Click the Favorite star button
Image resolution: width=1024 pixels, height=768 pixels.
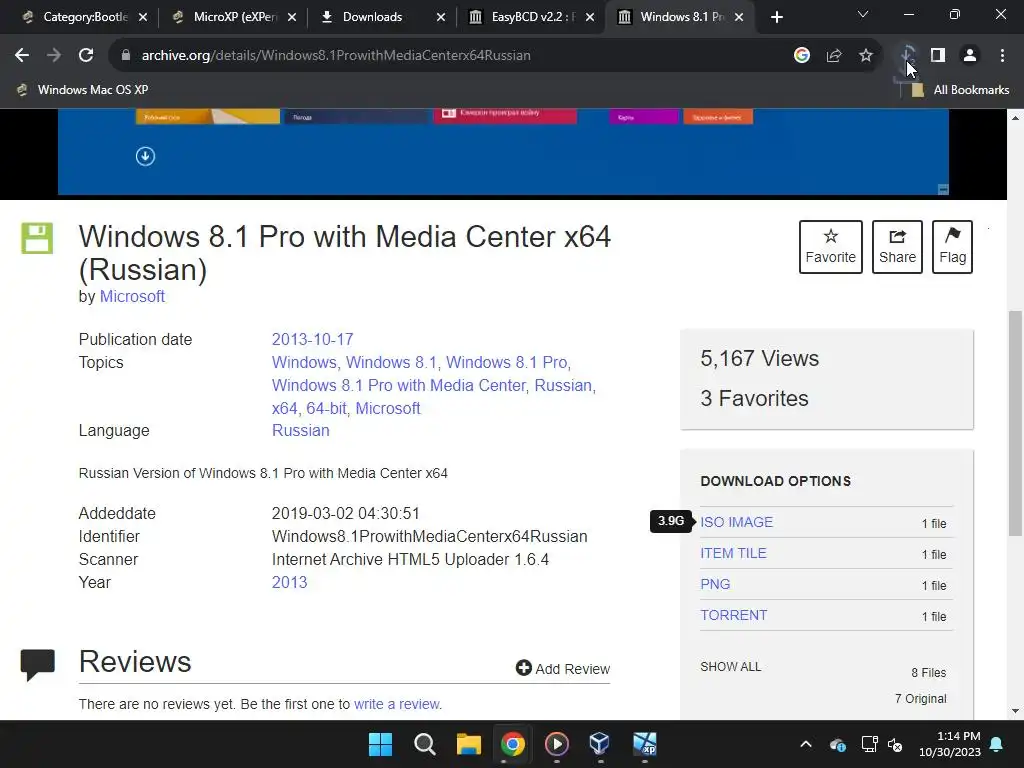click(x=831, y=247)
